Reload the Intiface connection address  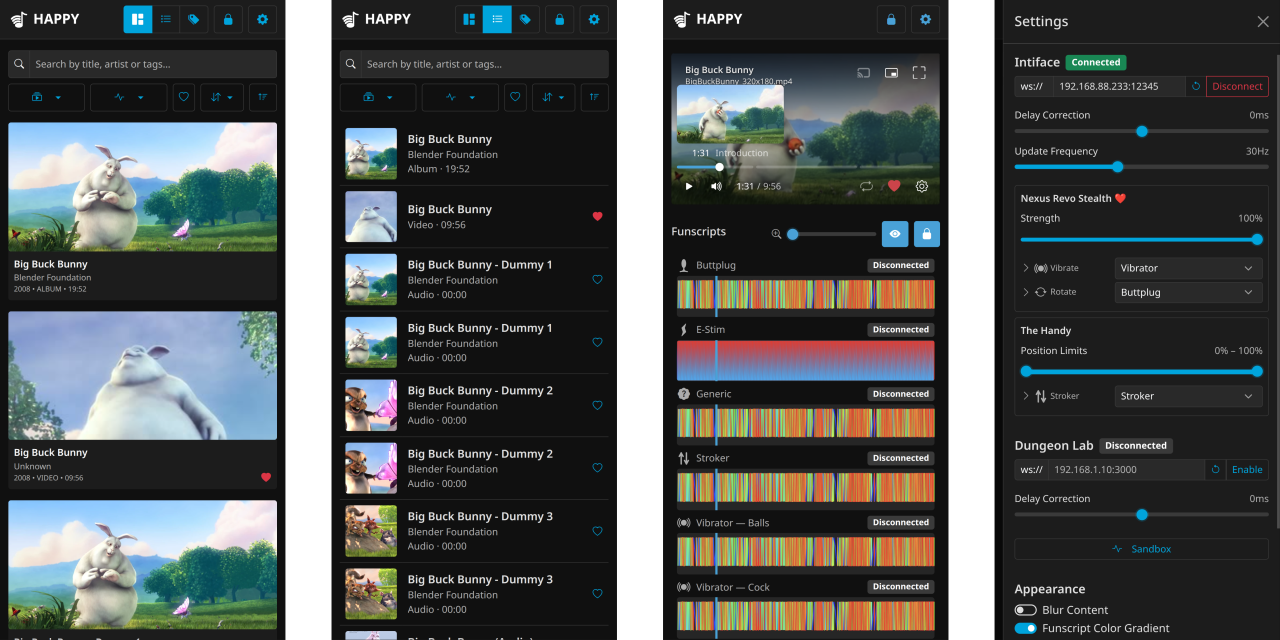(1196, 86)
